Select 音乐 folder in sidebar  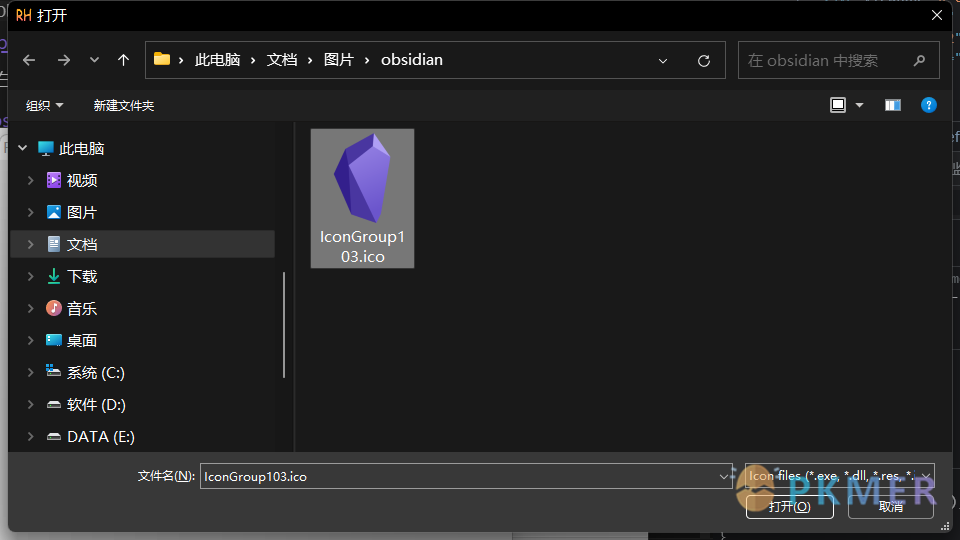81,309
